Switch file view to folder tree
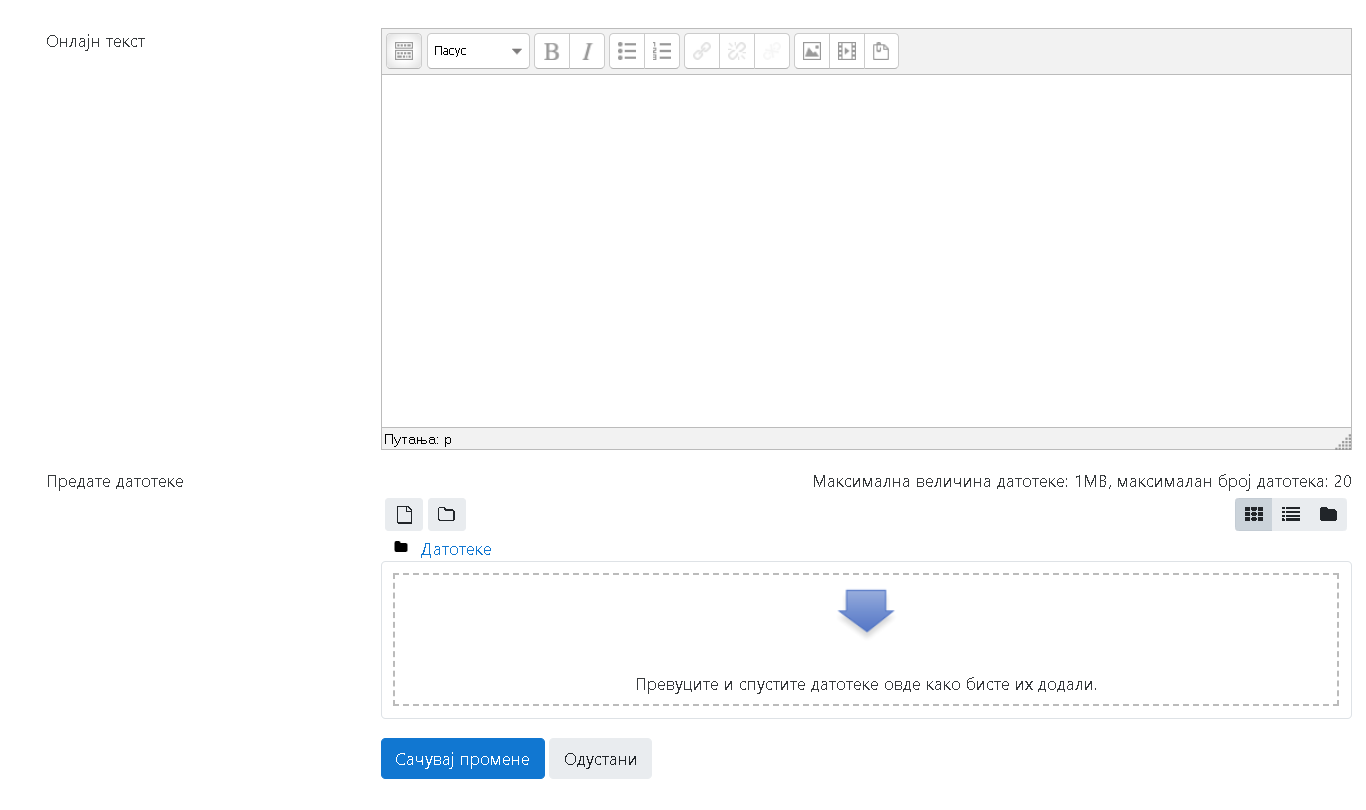 coord(1328,514)
